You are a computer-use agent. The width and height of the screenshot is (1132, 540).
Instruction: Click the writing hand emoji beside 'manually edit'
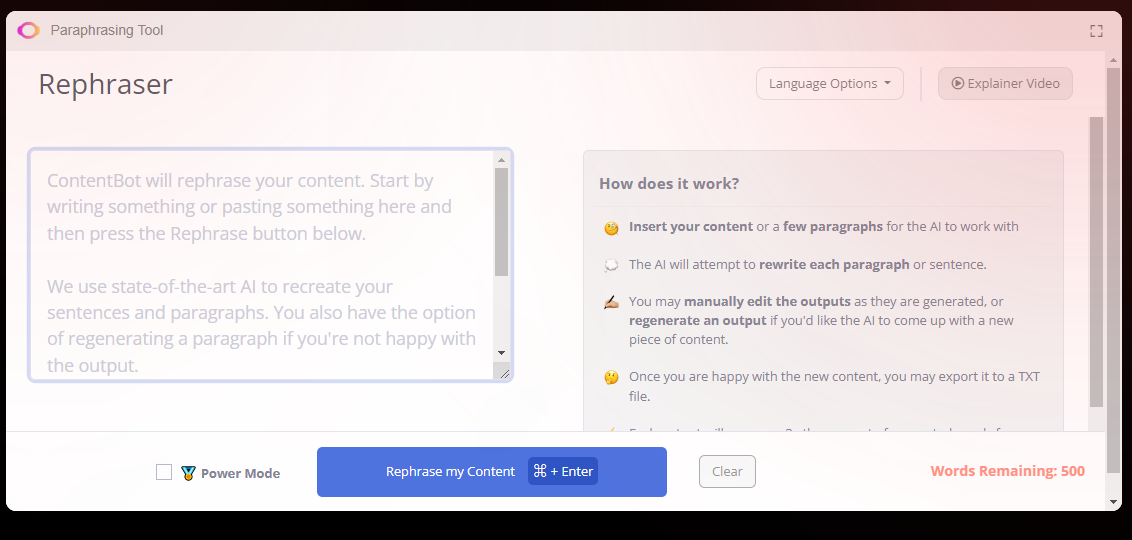click(x=611, y=302)
